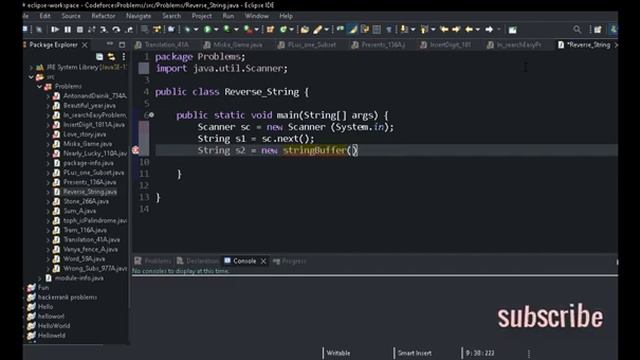Switch to the Declaration tab
Image resolution: width=640 pixels, height=360 pixels.
click(x=198, y=261)
